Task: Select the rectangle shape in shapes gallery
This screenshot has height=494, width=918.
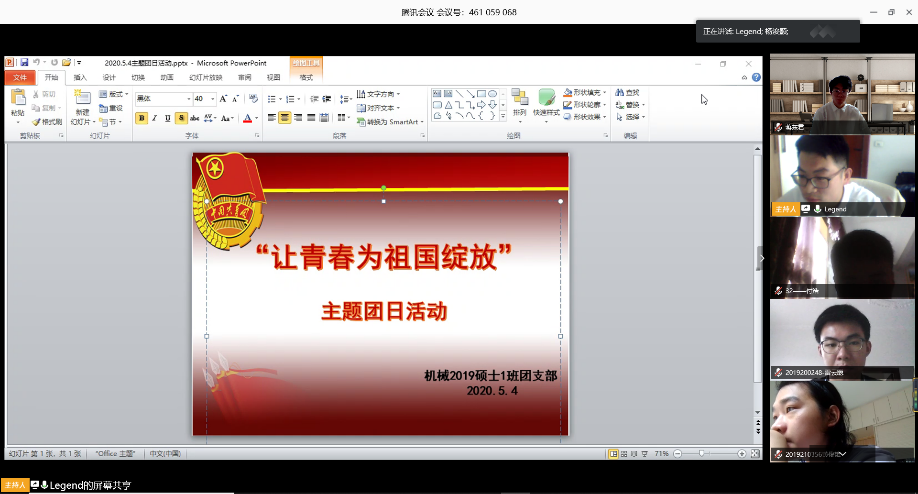Action: point(481,94)
